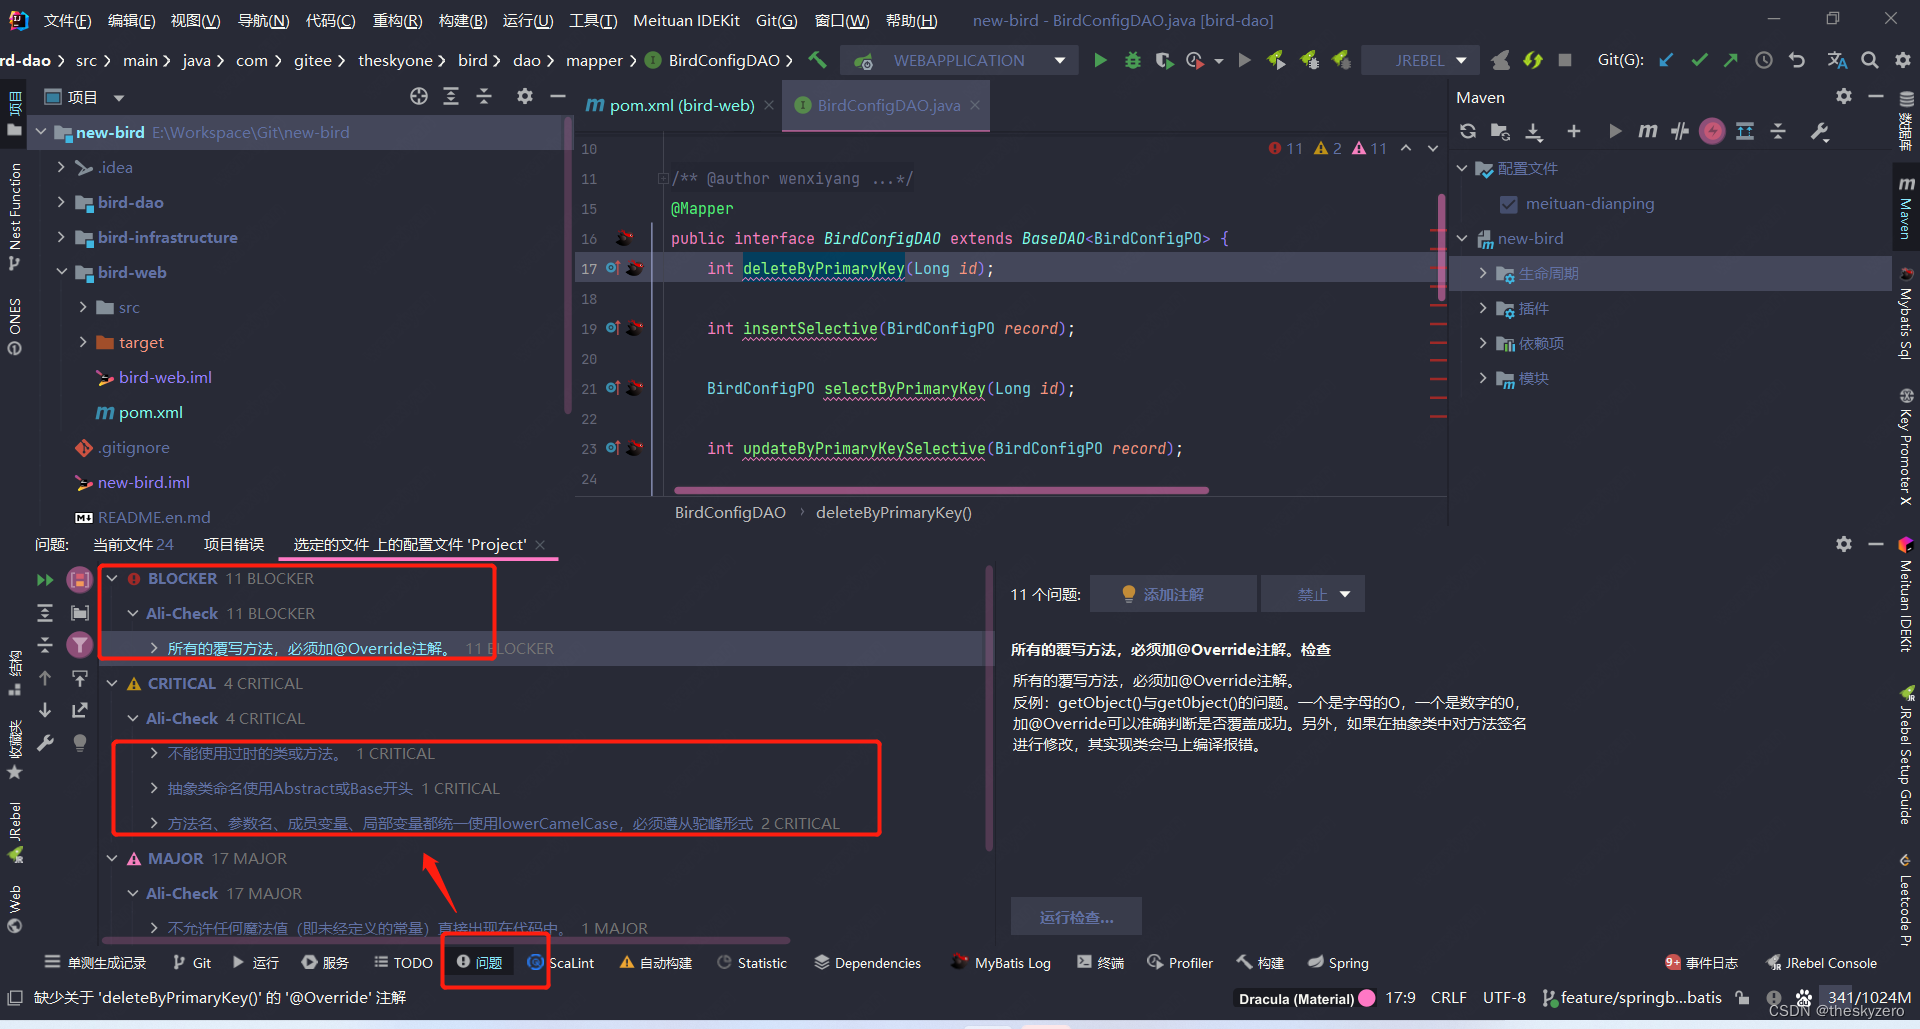
Task: Expand bird-dao module in Project tree
Action: 61,202
